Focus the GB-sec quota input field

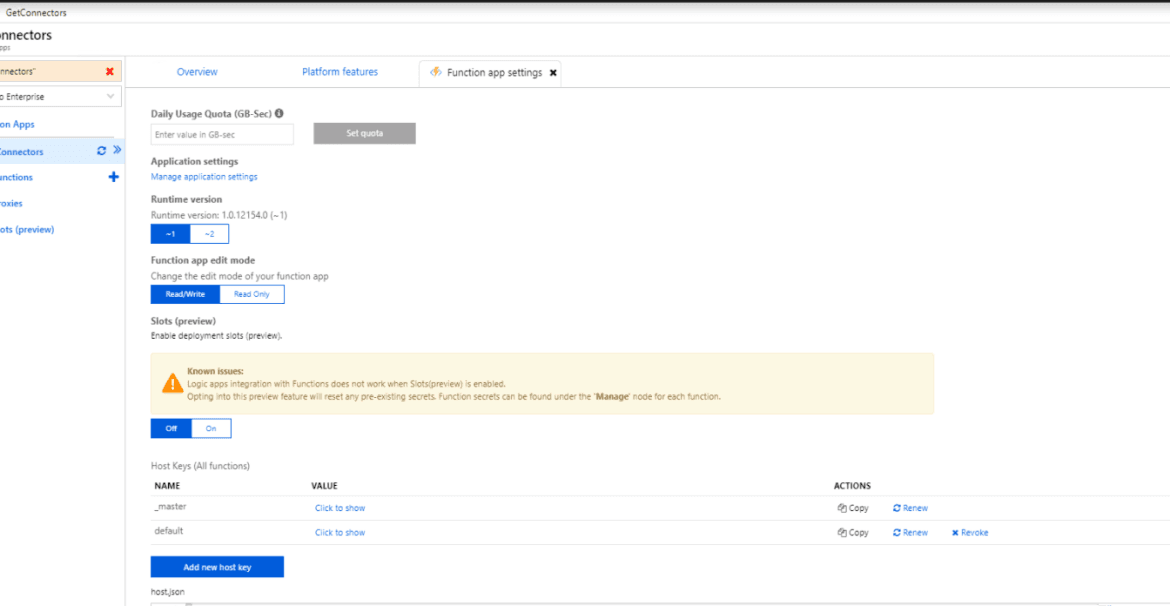(222, 134)
